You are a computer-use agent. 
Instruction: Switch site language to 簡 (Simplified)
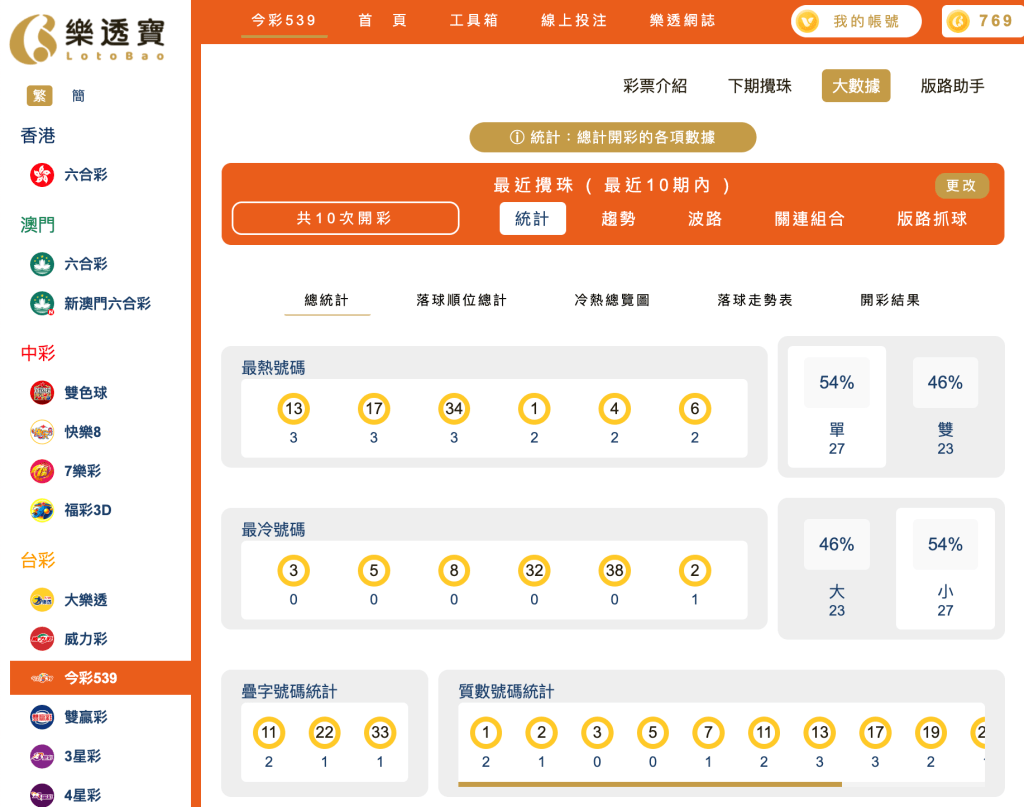click(x=78, y=95)
